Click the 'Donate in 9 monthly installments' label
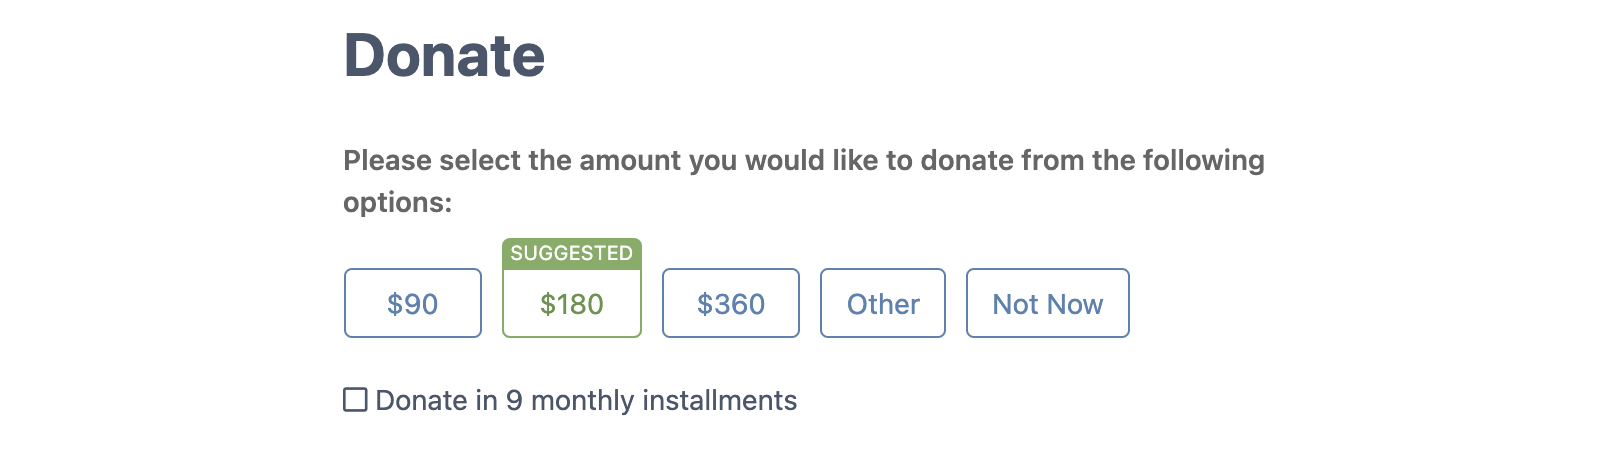Viewport: 1600px width, 452px height. (586, 400)
